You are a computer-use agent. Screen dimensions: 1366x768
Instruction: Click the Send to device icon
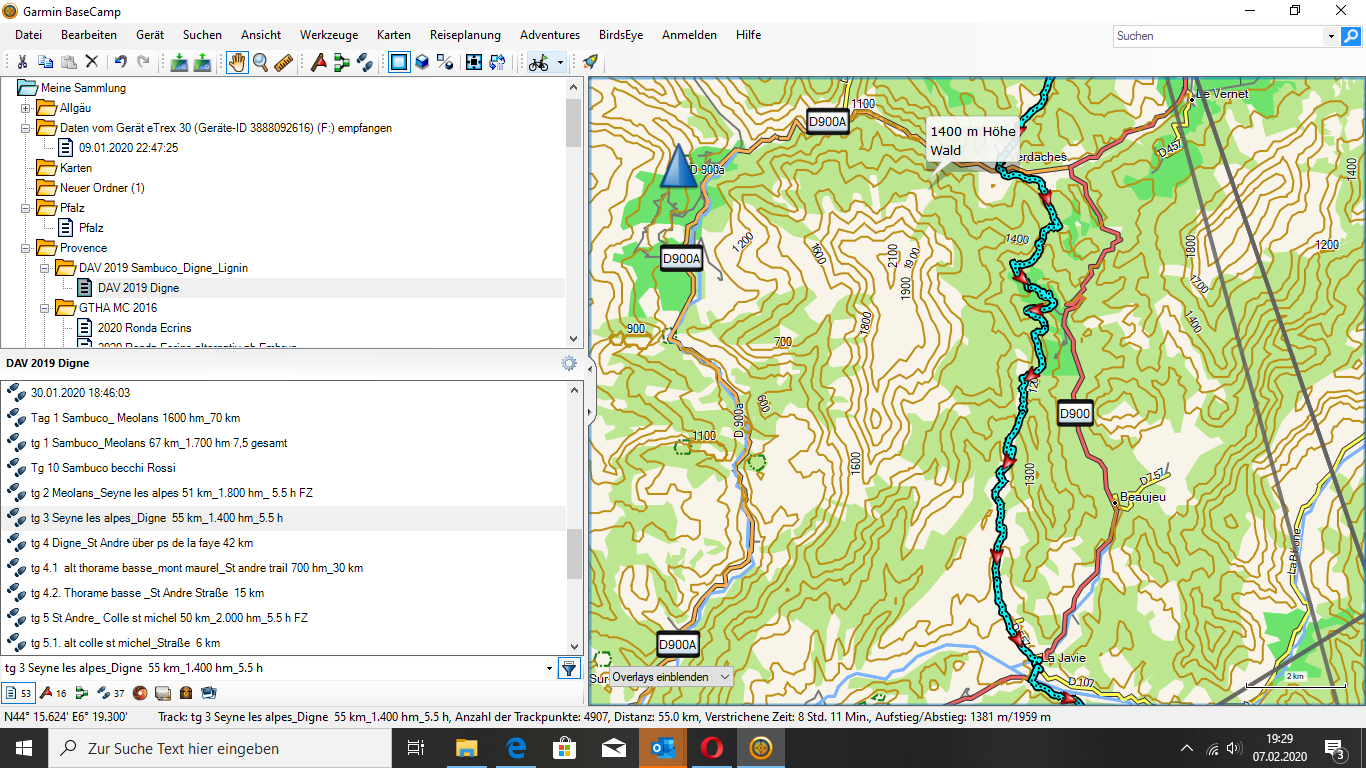(179, 62)
